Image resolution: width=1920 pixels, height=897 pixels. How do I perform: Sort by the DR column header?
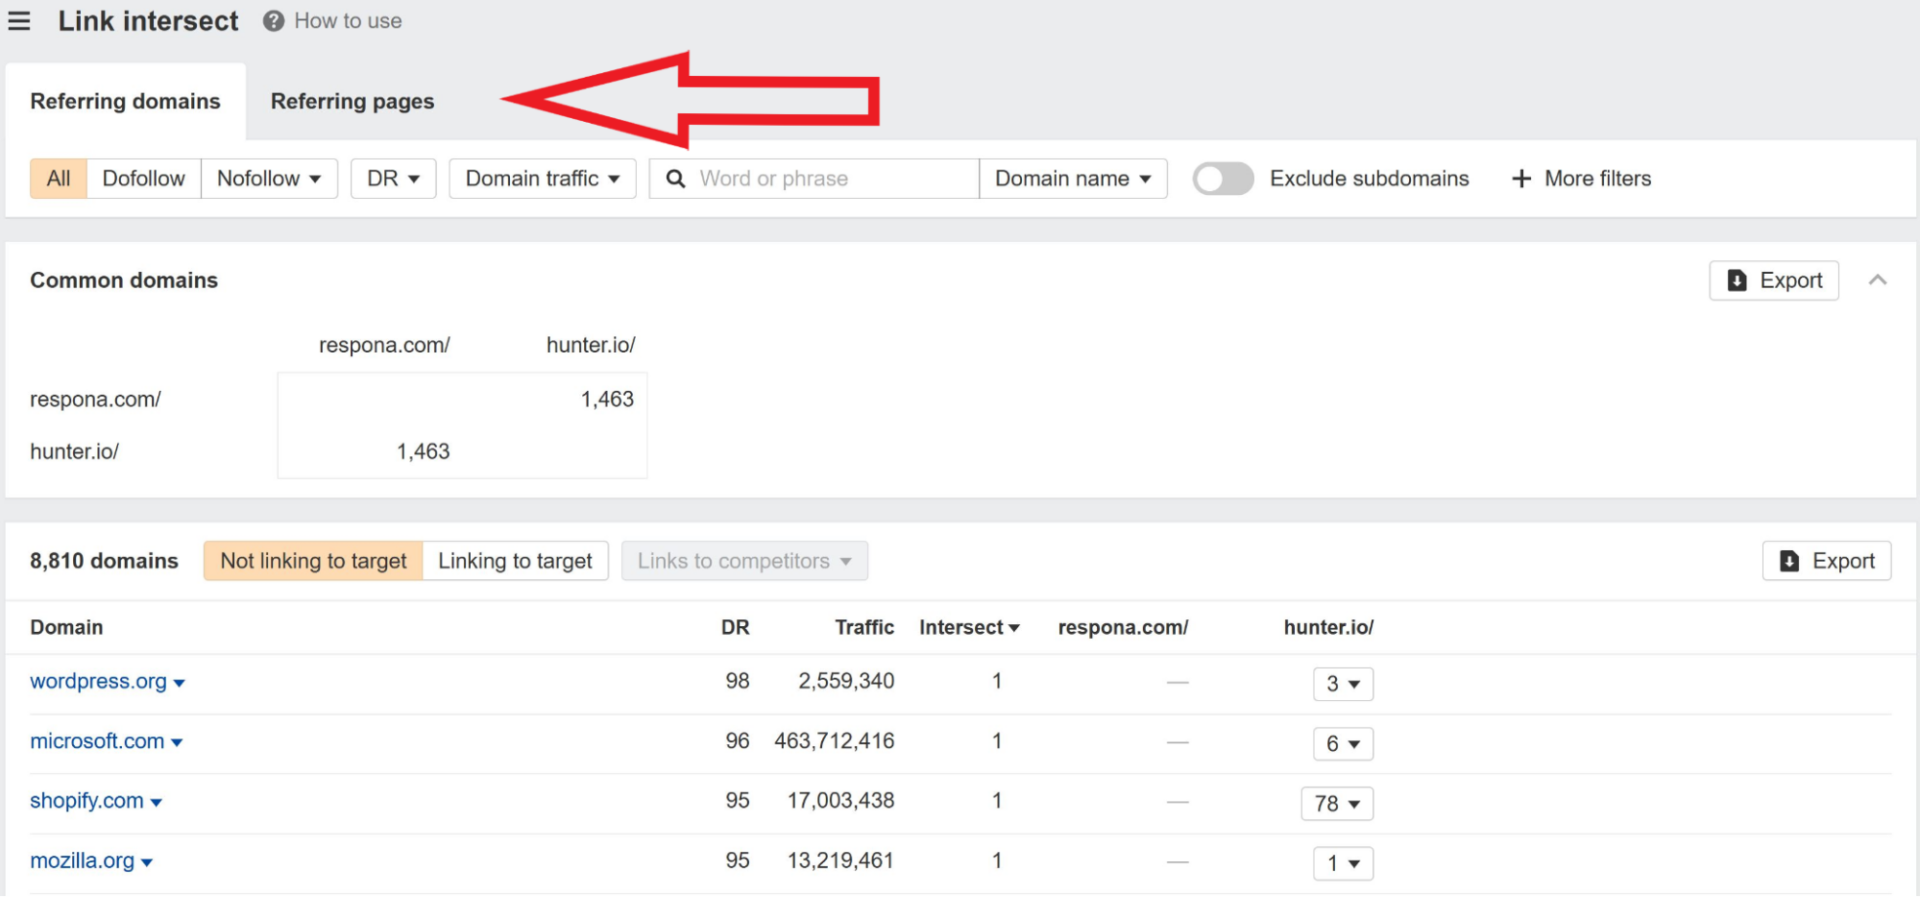pos(735,628)
